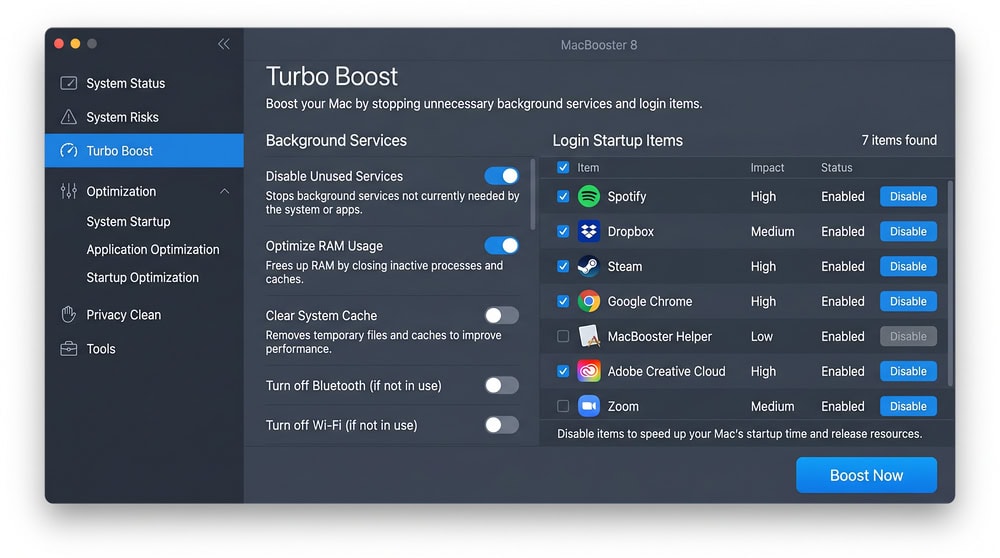
Task: Toggle Optimize RAM Usage switch
Action: point(501,246)
